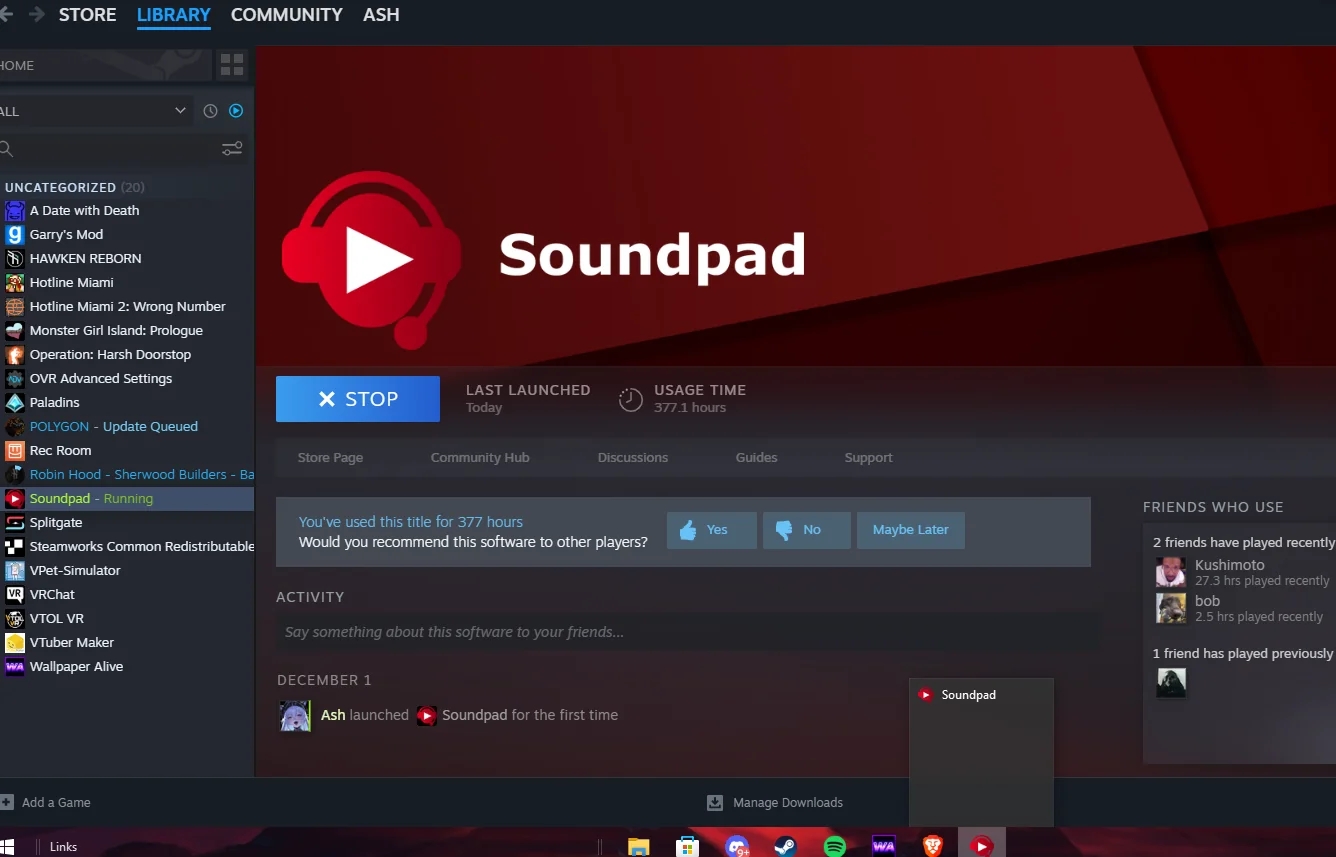This screenshot has width=1336, height=857.
Task: Click the activity post text field
Action: pos(685,632)
